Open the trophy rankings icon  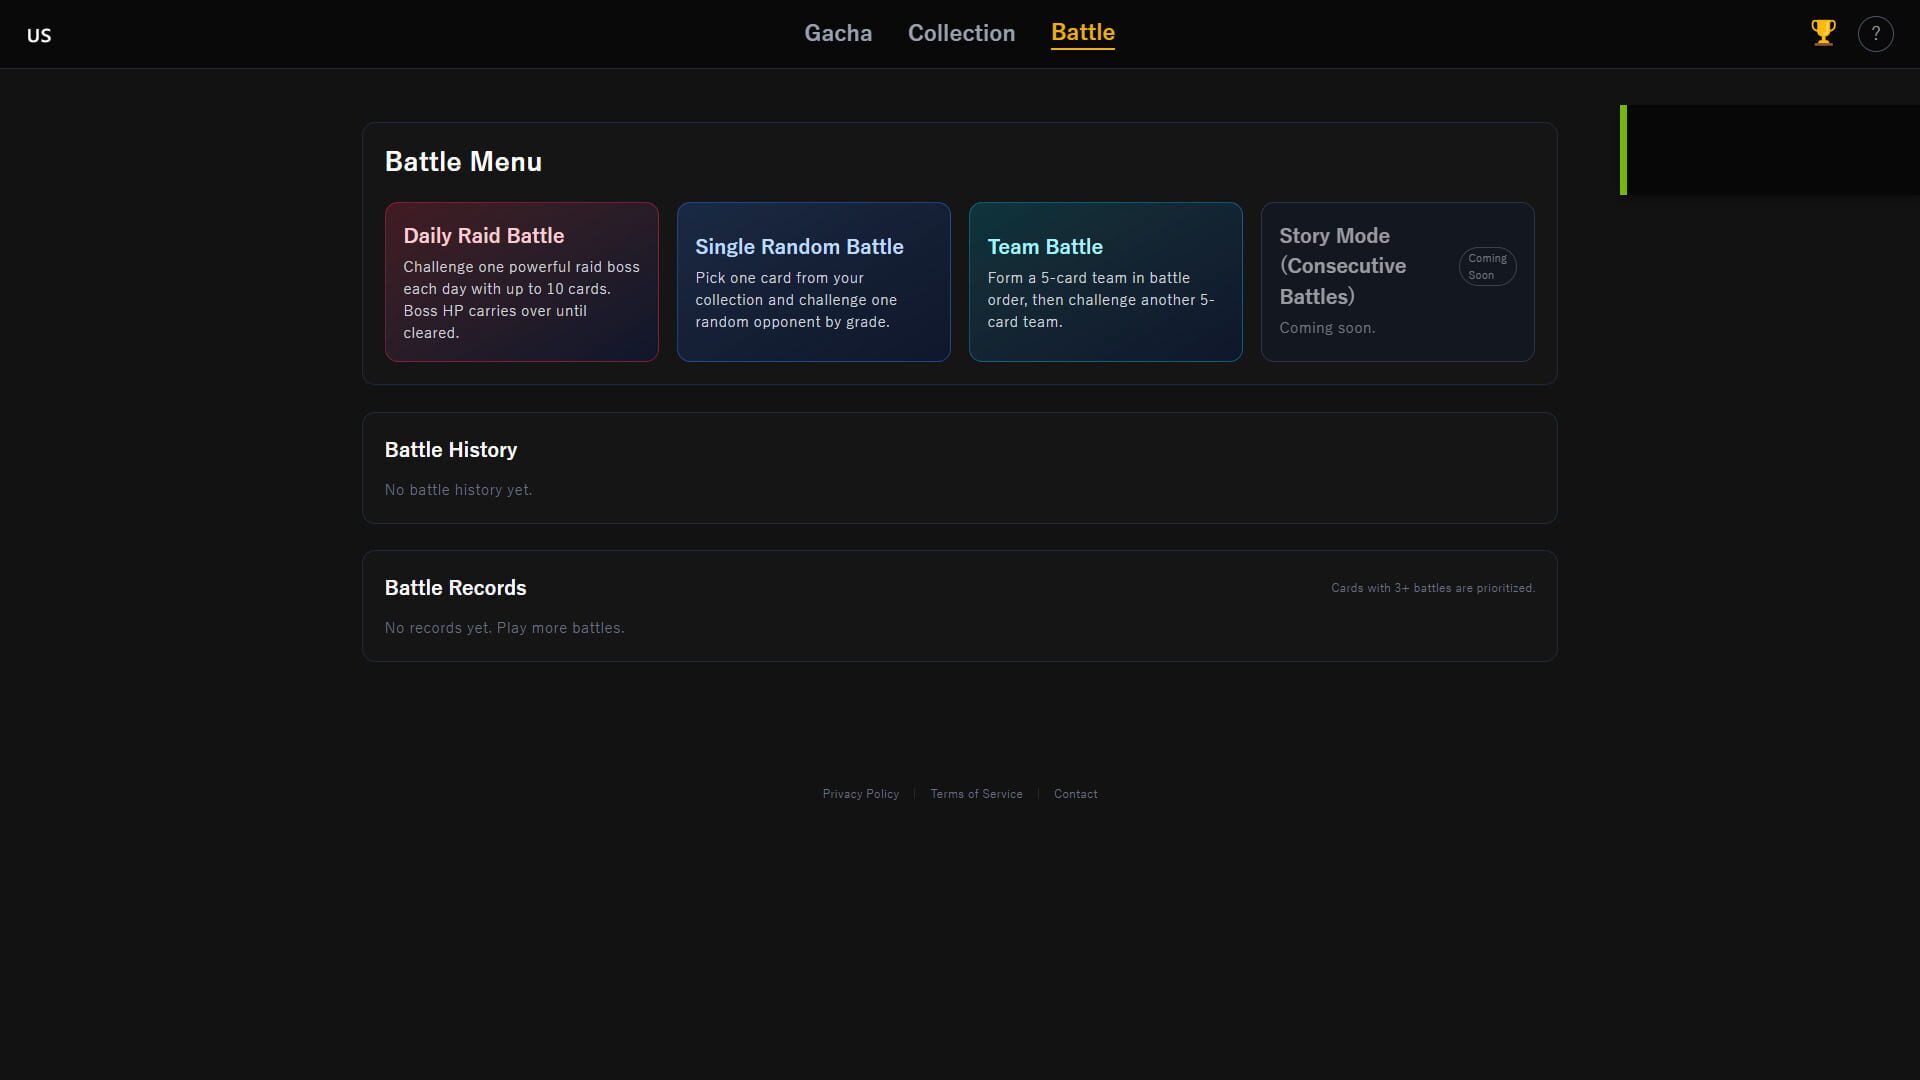click(x=1823, y=33)
